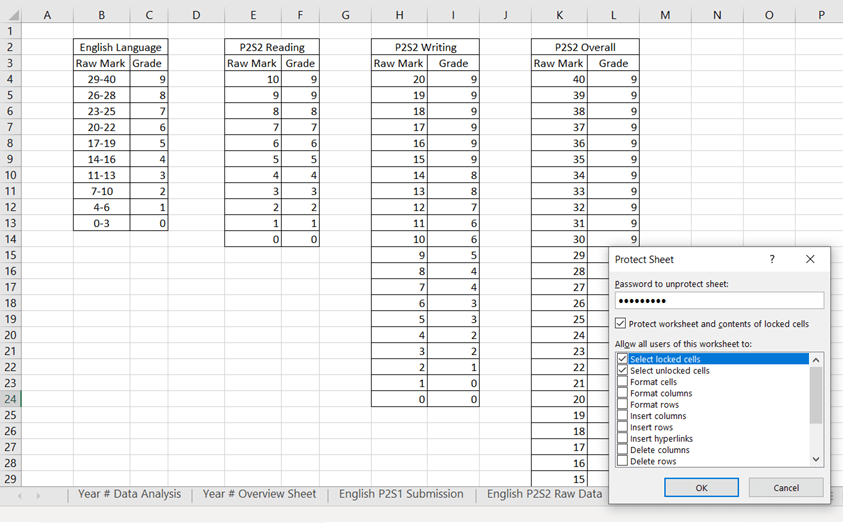843x523 pixels.
Task: Close the Protect Sheet dialog
Action: pyautogui.click(x=809, y=259)
